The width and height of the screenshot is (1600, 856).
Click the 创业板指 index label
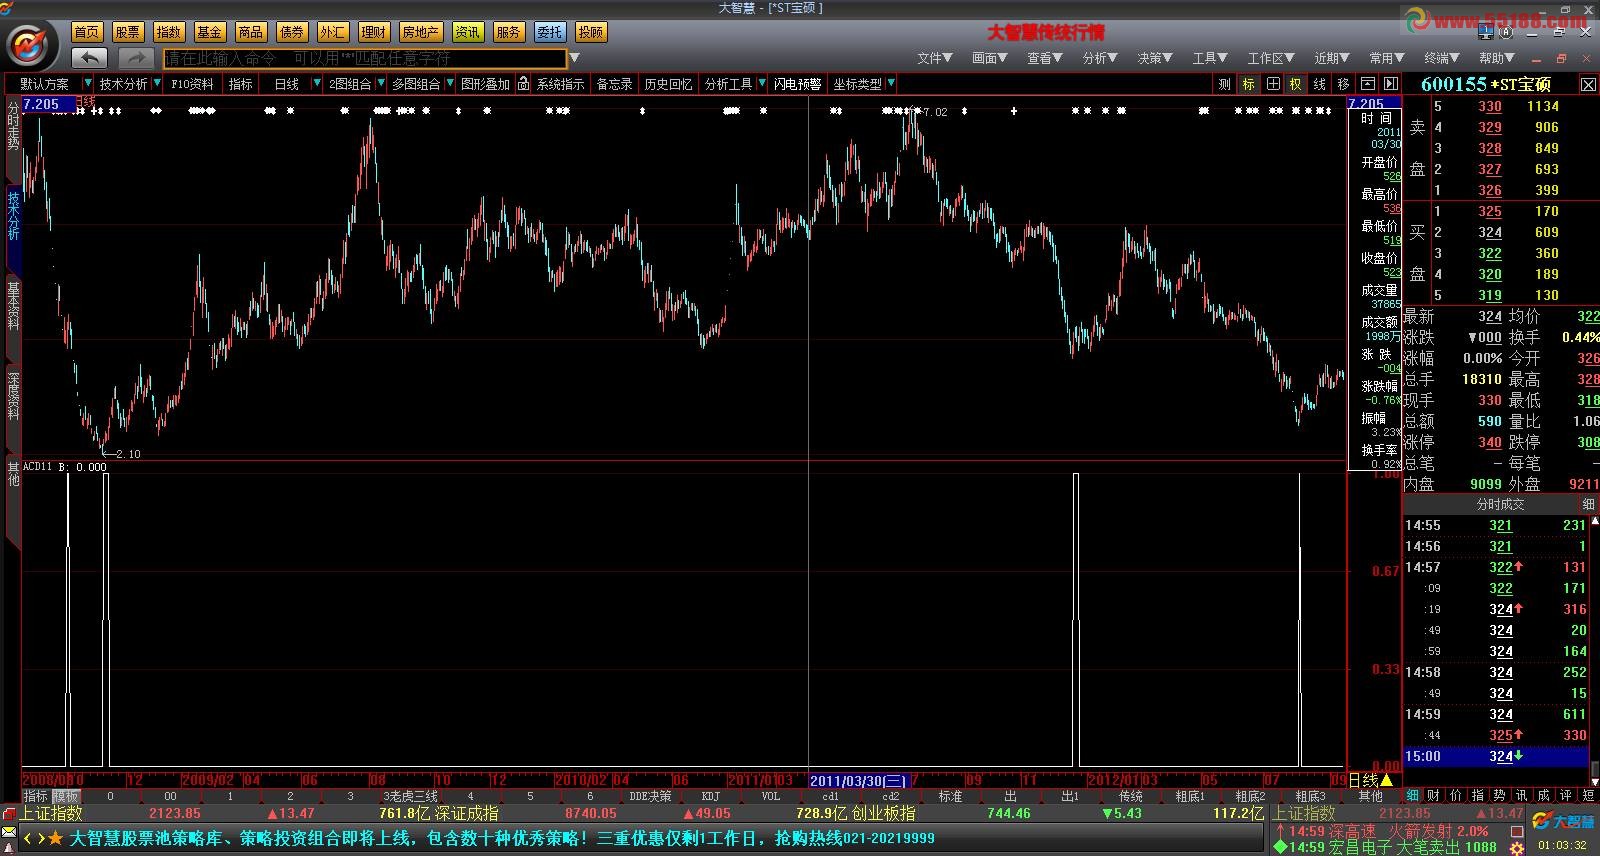point(883,813)
